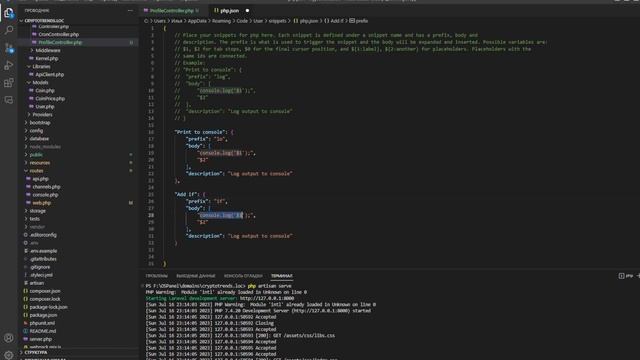Open User.php in the Models folder

(x=44, y=107)
